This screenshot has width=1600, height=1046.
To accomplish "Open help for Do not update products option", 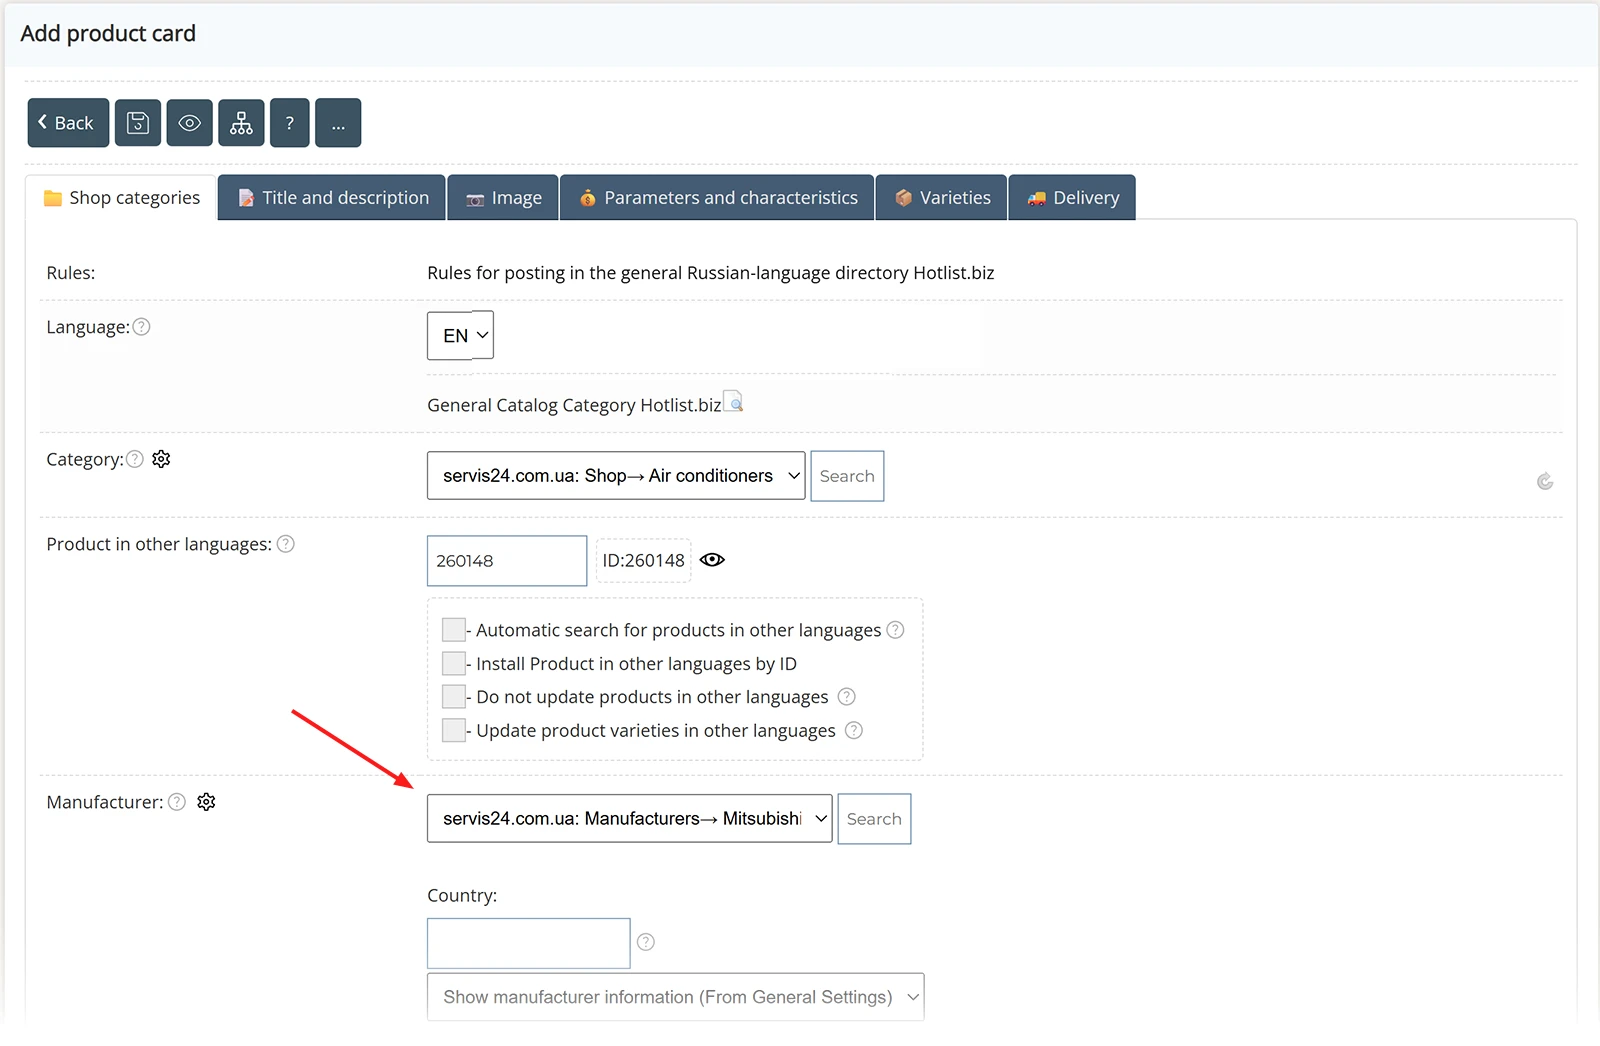I will tap(847, 696).
